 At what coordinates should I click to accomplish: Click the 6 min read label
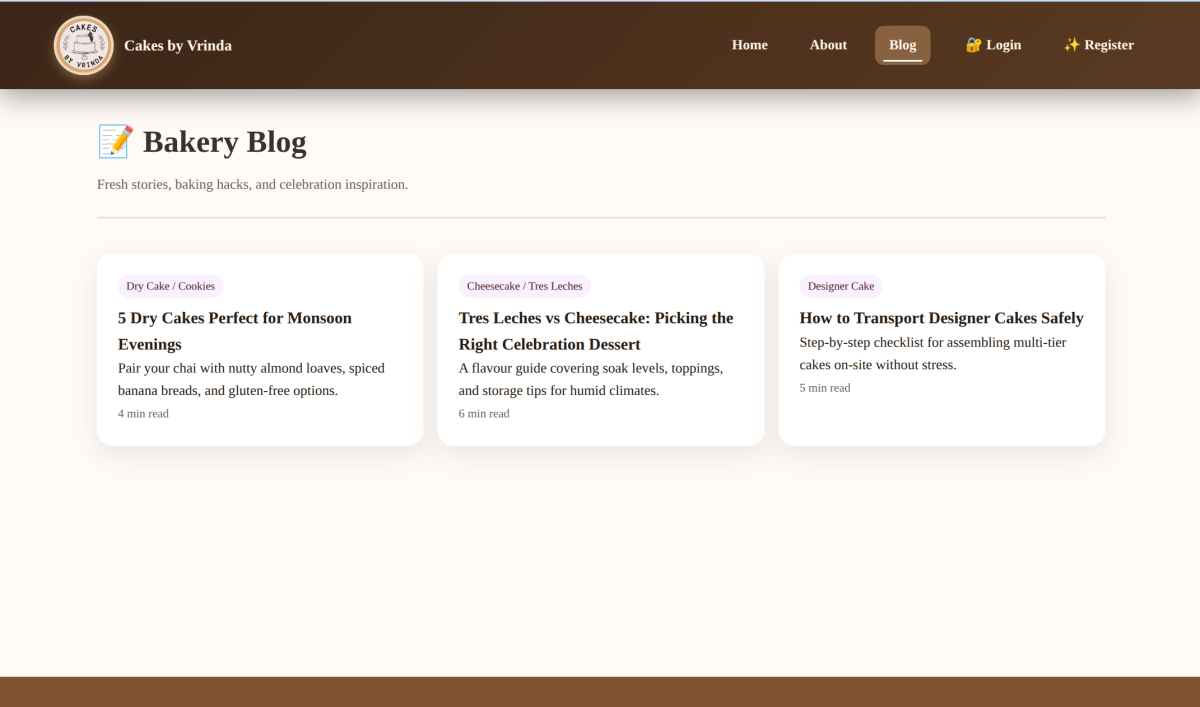[484, 413]
